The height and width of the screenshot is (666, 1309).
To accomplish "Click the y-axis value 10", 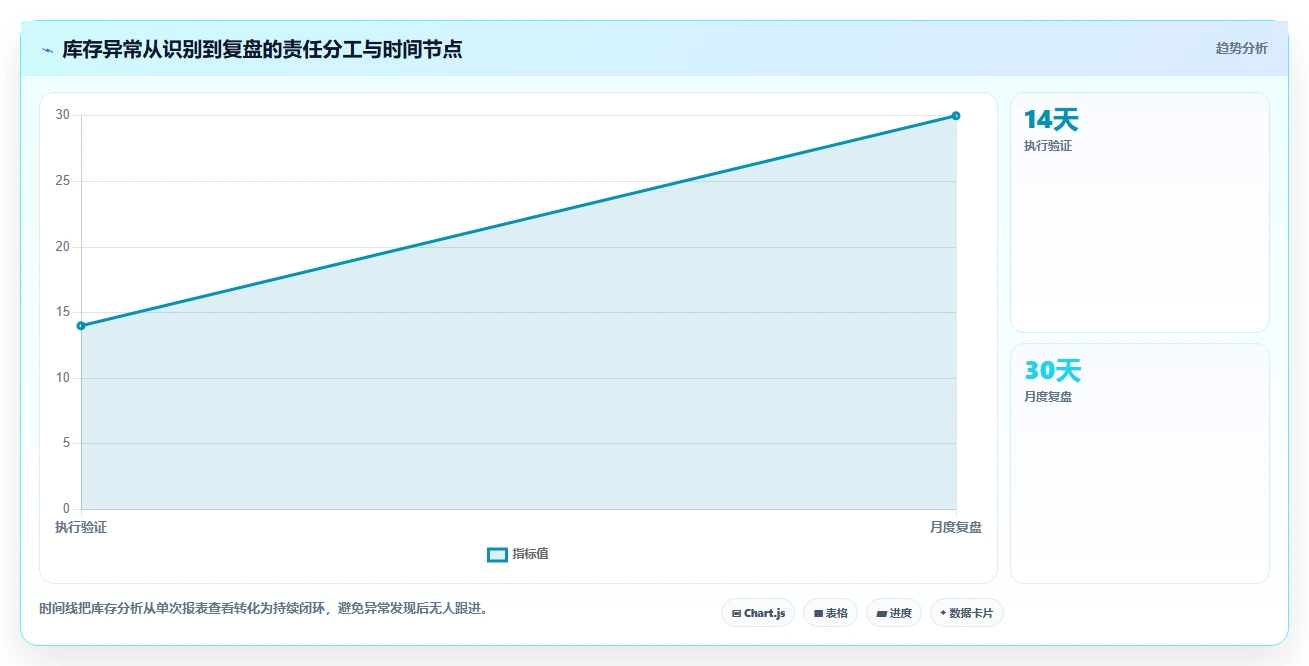I will [63, 377].
